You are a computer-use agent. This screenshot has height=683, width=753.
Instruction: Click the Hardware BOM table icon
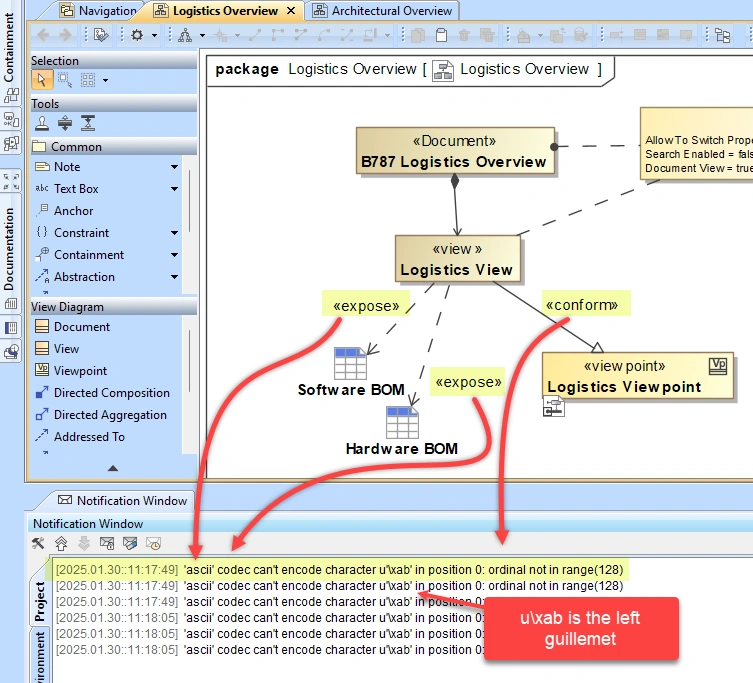point(402,422)
